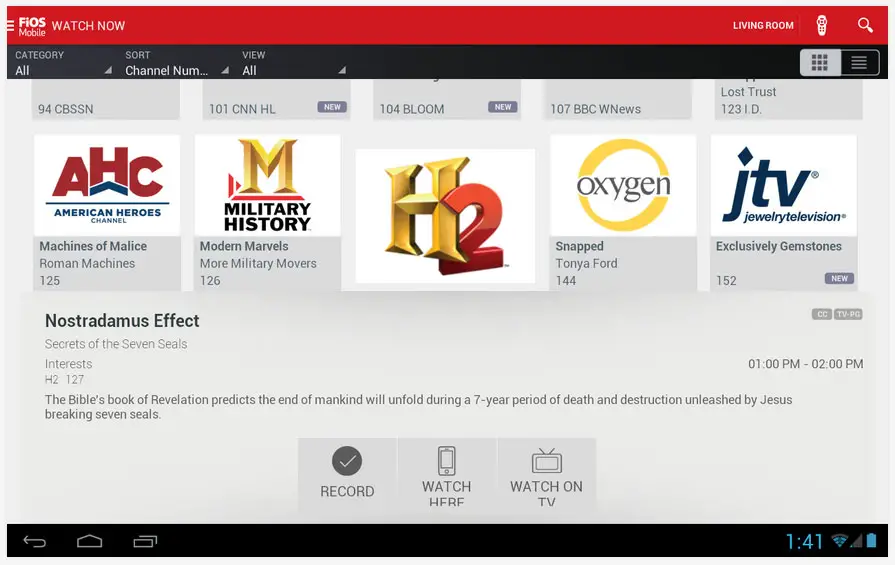The width and height of the screenshot is (895, 565).
Task: Open the View dropdown
Action: click(294, 63)
